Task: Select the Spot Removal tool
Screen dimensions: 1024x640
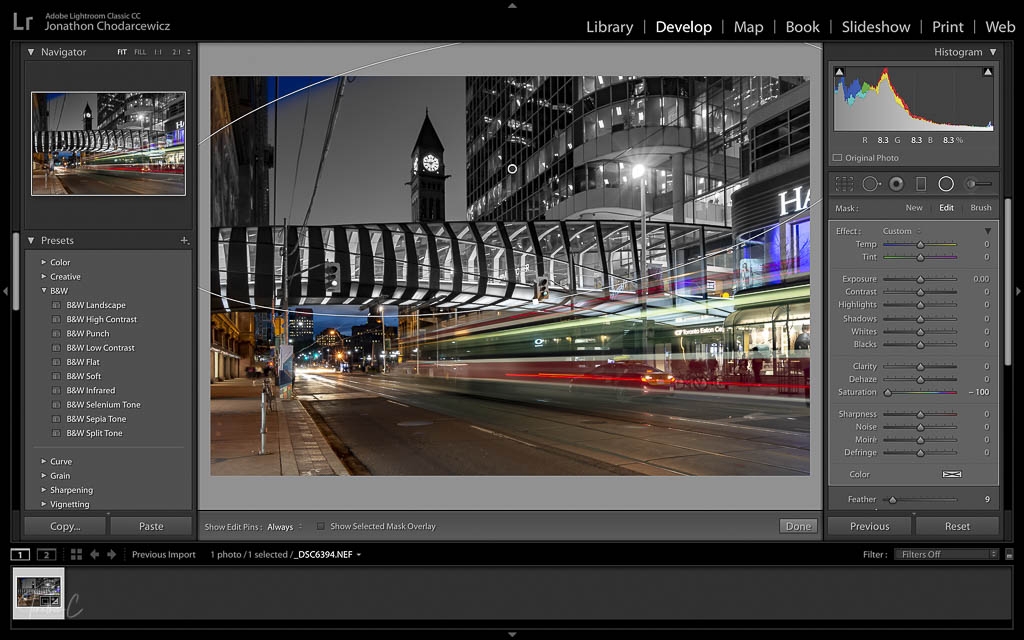Action: 870,184
